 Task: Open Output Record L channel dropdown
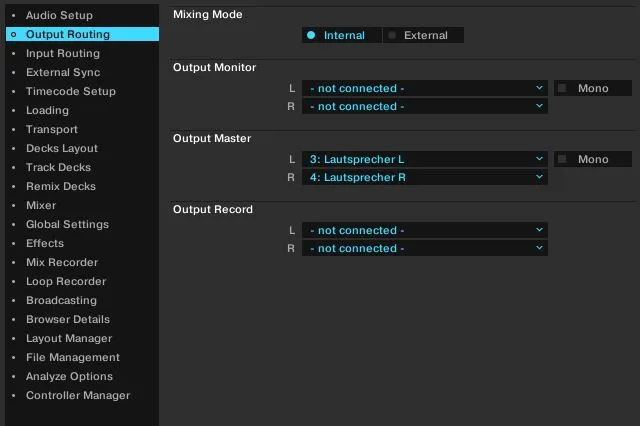pyautogui.click(x=424, y=230)
